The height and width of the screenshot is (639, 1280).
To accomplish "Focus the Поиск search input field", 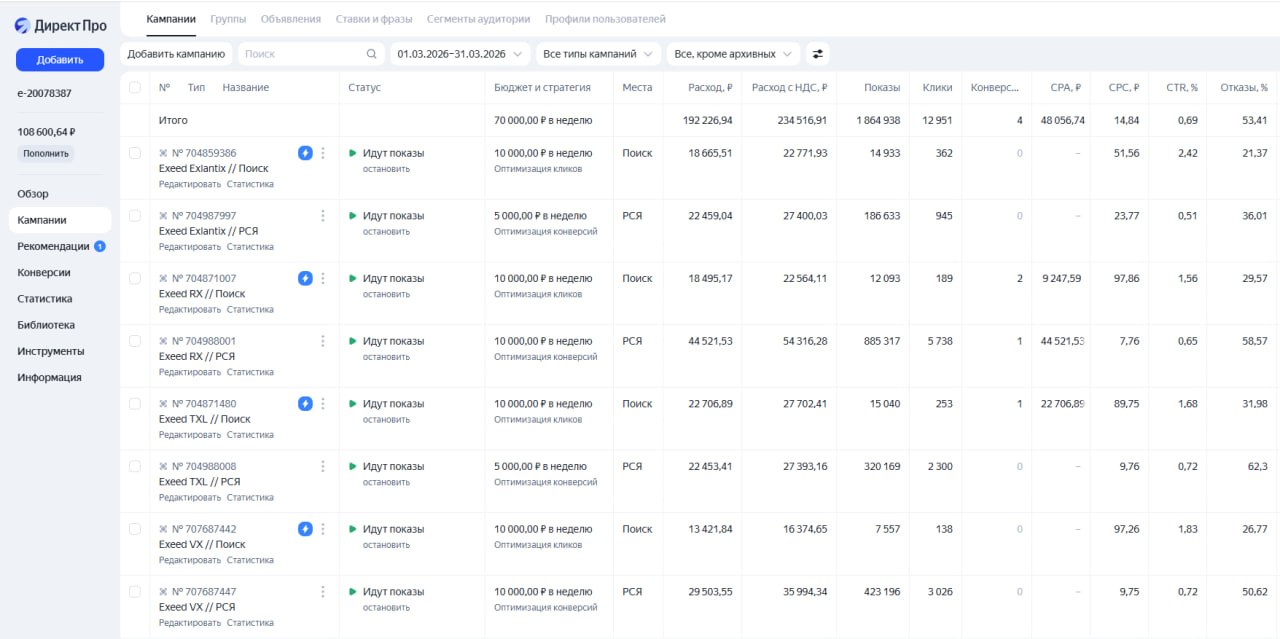I will [300, 54].
